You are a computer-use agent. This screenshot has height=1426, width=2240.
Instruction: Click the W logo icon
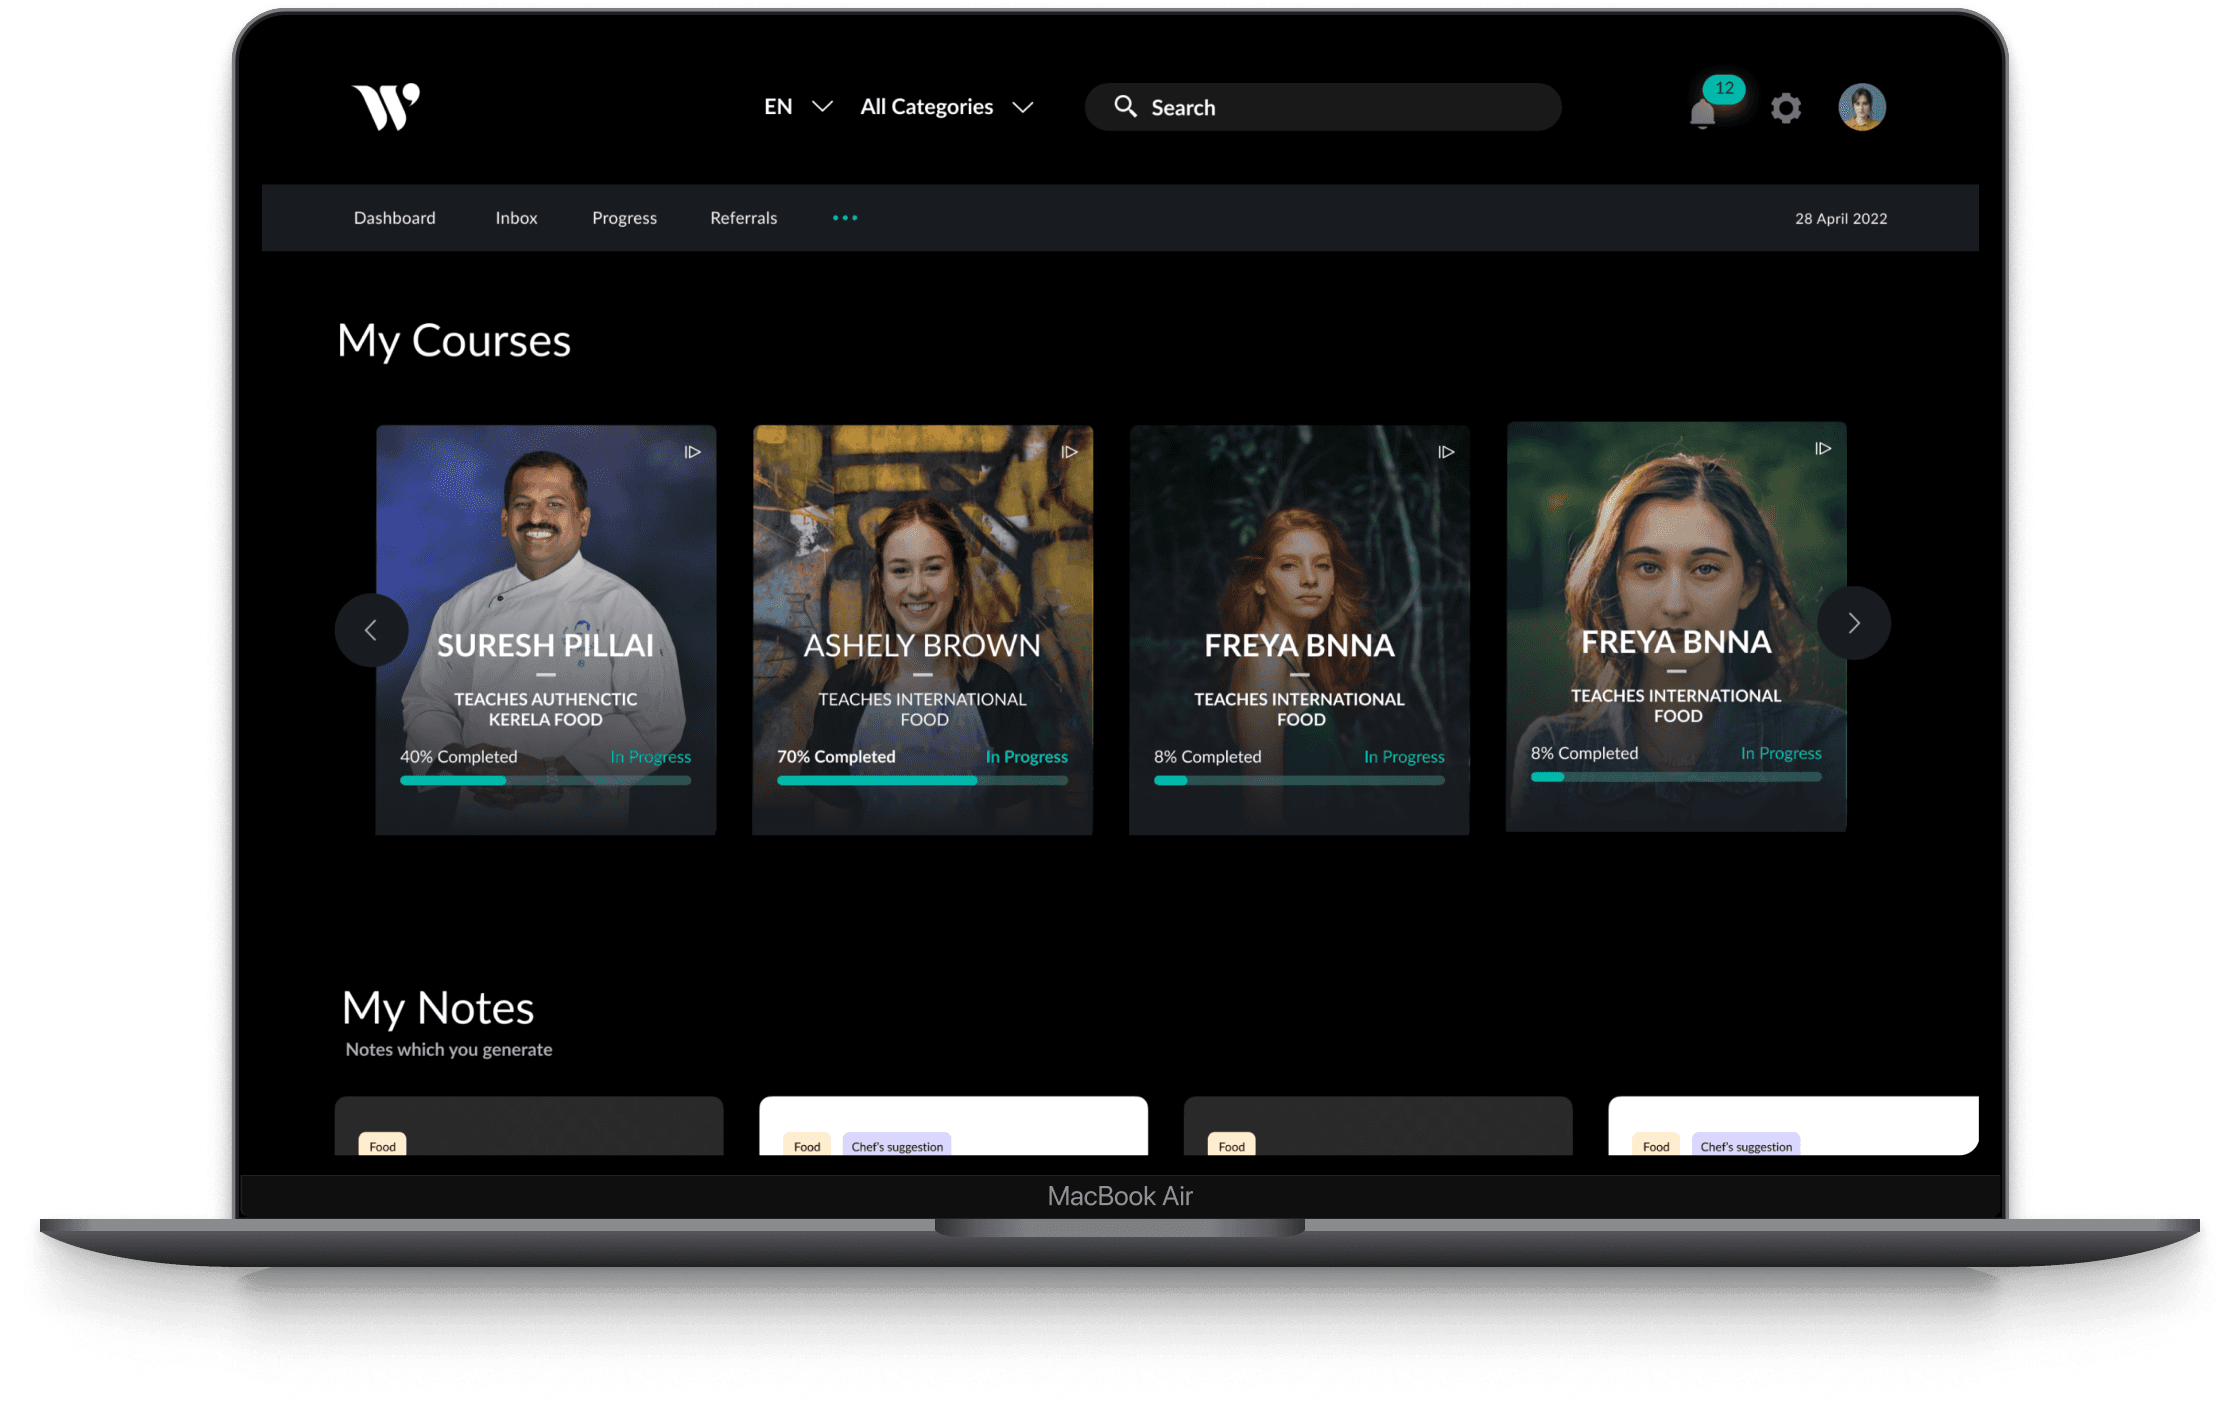pyautogui.click(x=386, y=107)
